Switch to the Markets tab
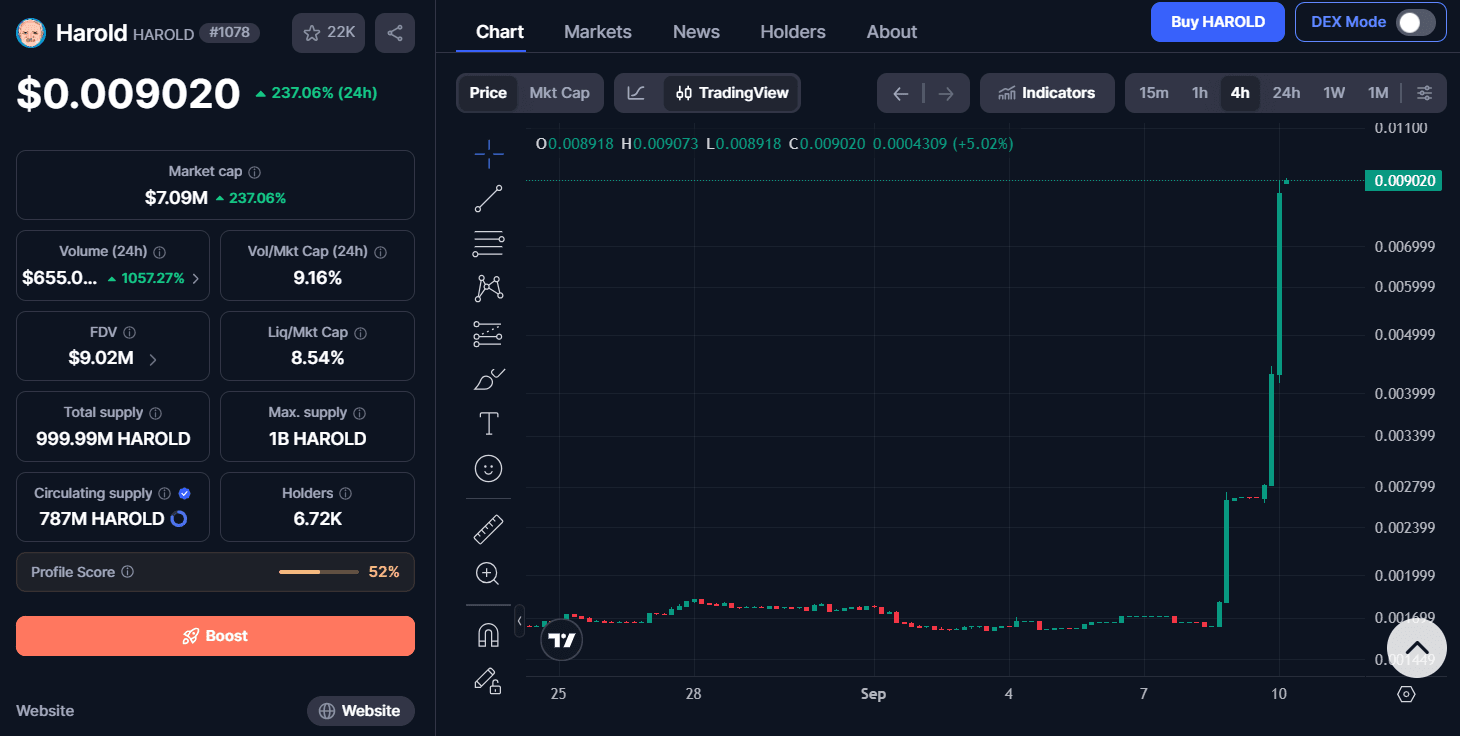1460x736 pixels. (598, 32)
